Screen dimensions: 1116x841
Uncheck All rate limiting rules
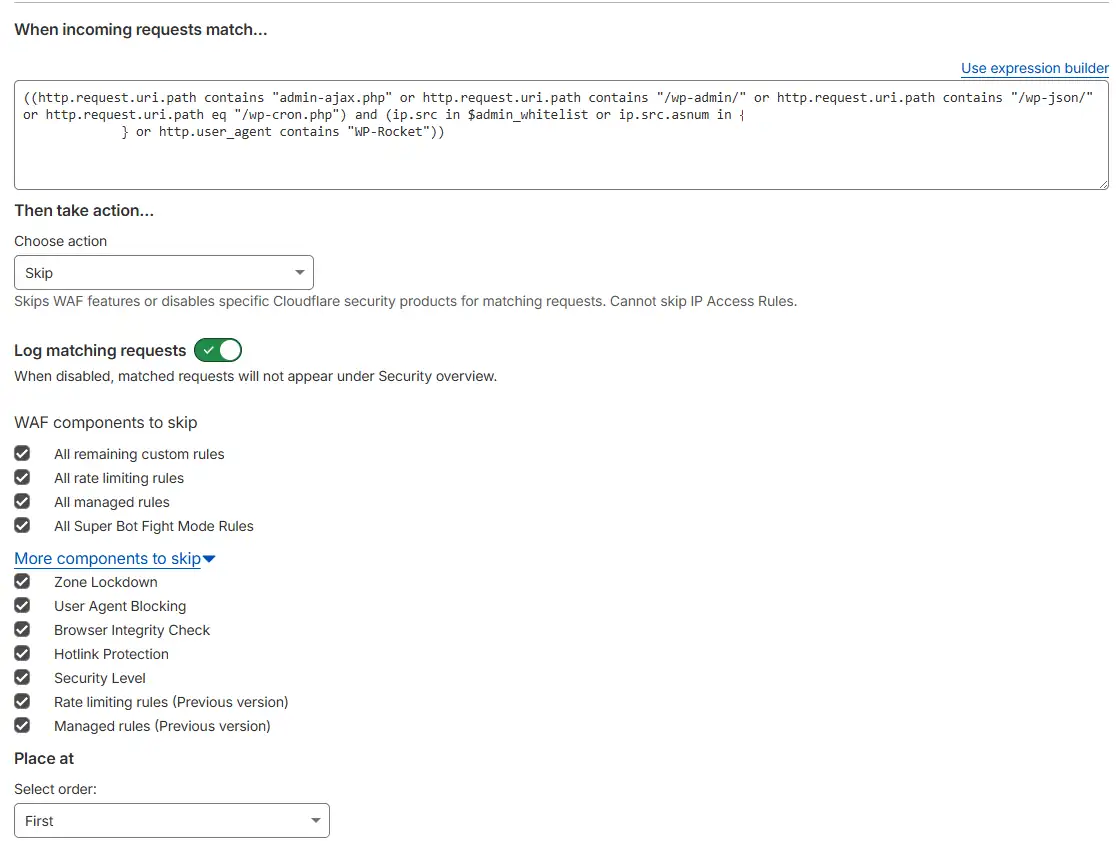click(22, 477)
